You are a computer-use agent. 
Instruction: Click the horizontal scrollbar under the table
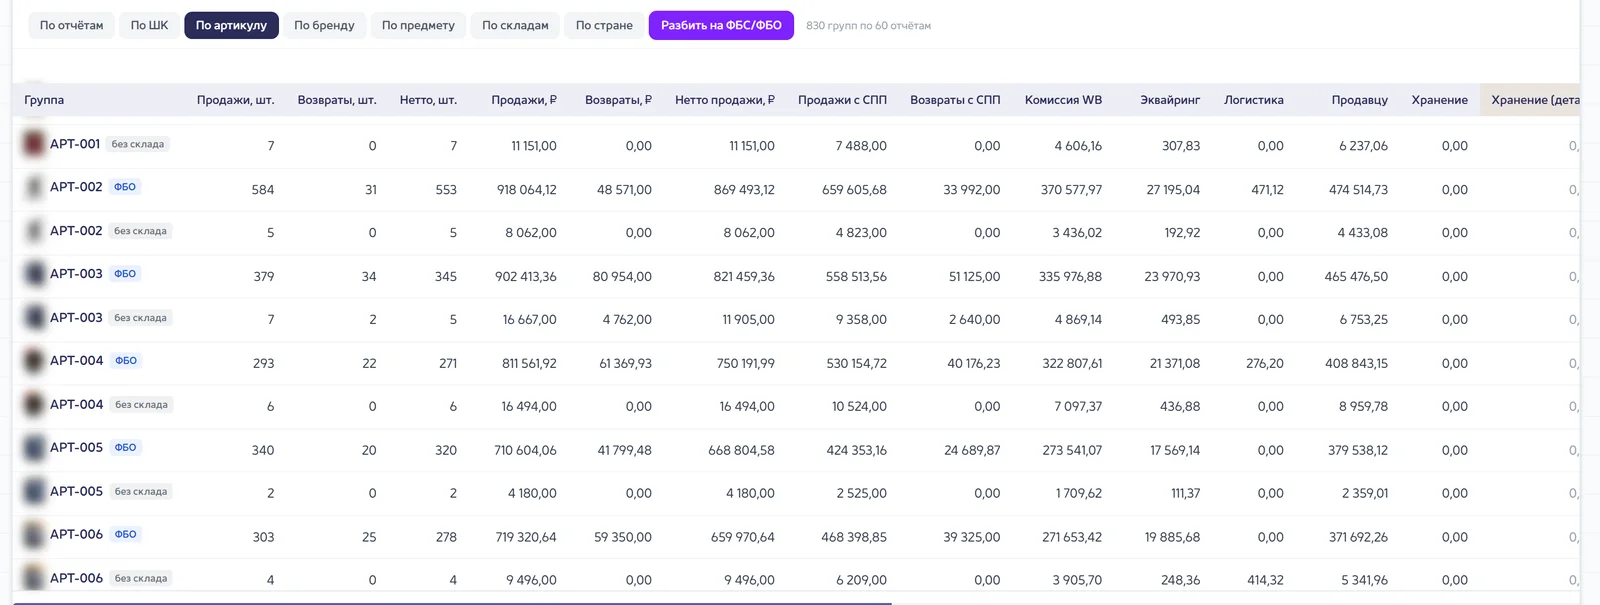click(452, 603)
